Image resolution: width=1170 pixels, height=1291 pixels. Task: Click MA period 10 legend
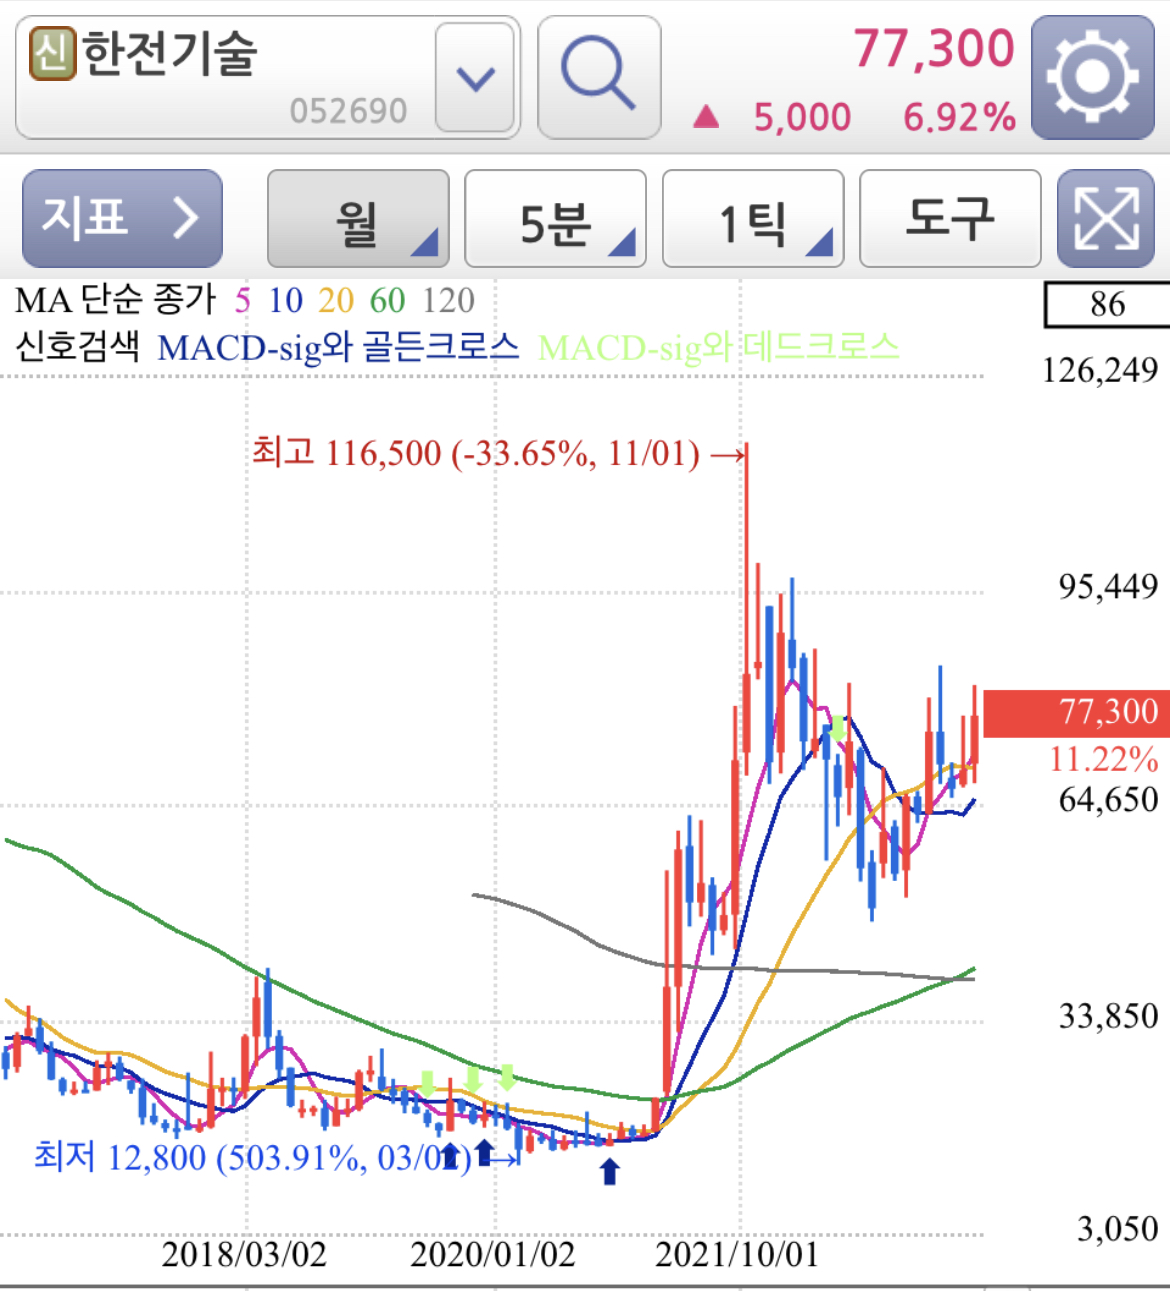point(285,300)
